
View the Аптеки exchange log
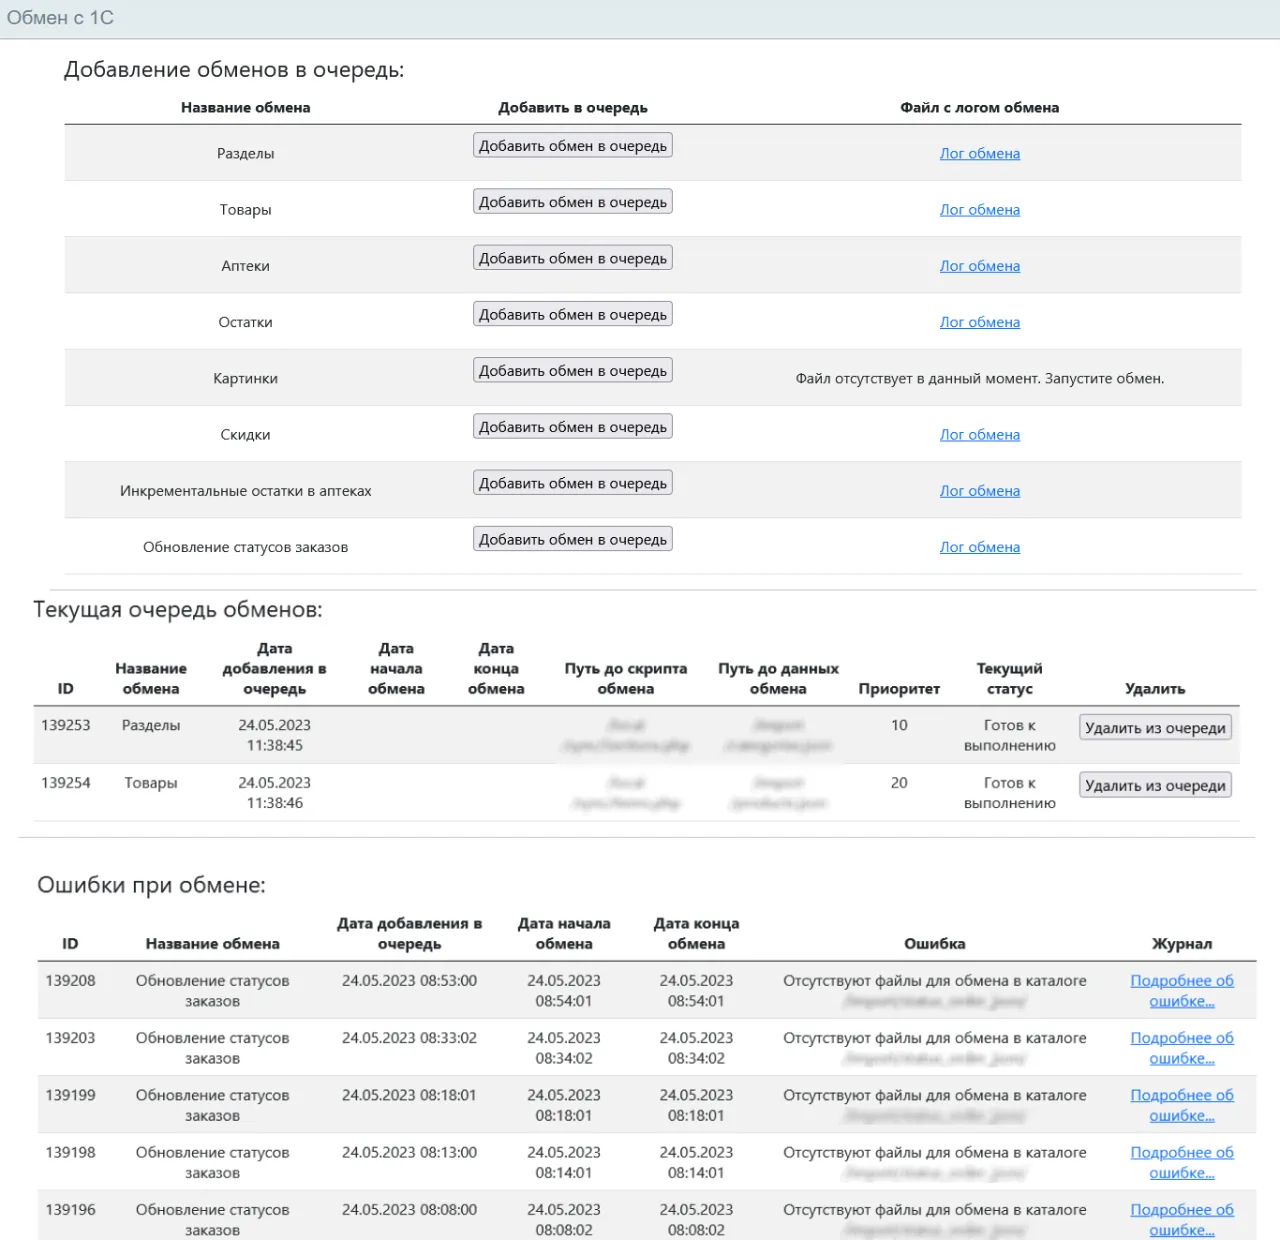pyautogui.click(x=979, y=266)
